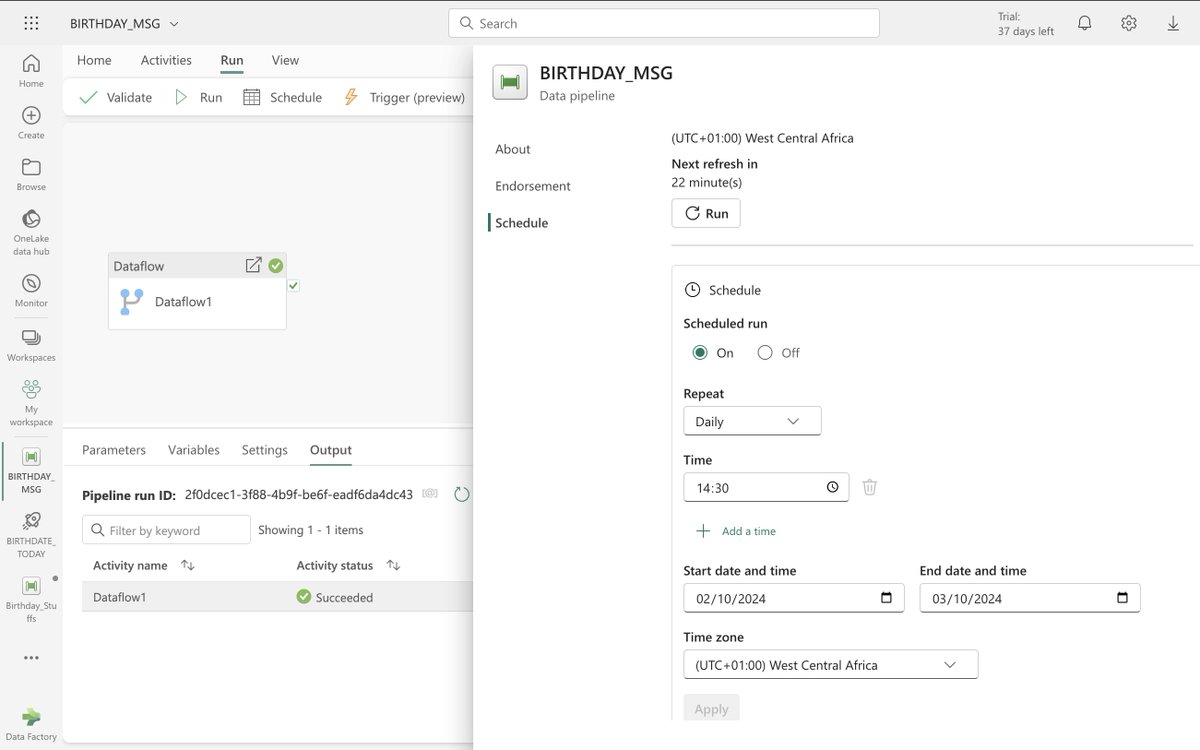1200x750 pixels.
Task: Open the Variables tab
Action: coord(194,450)
